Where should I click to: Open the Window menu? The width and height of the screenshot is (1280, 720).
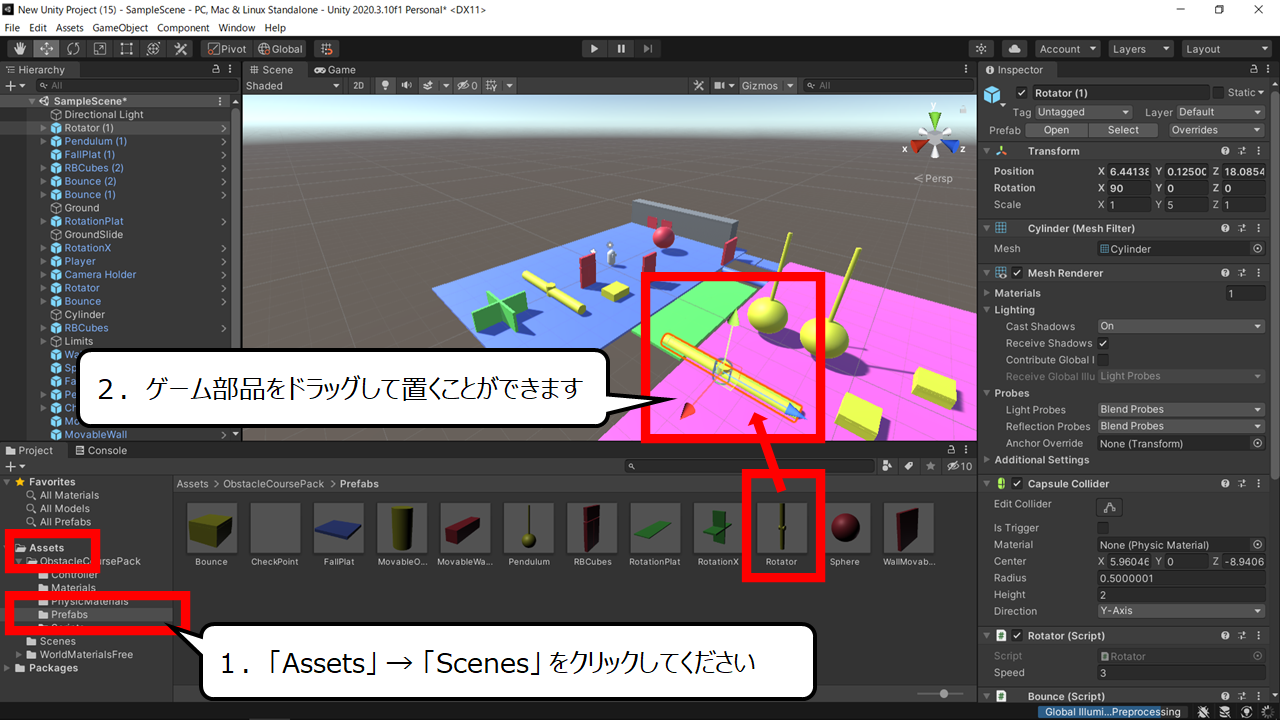tap(237, 28)
